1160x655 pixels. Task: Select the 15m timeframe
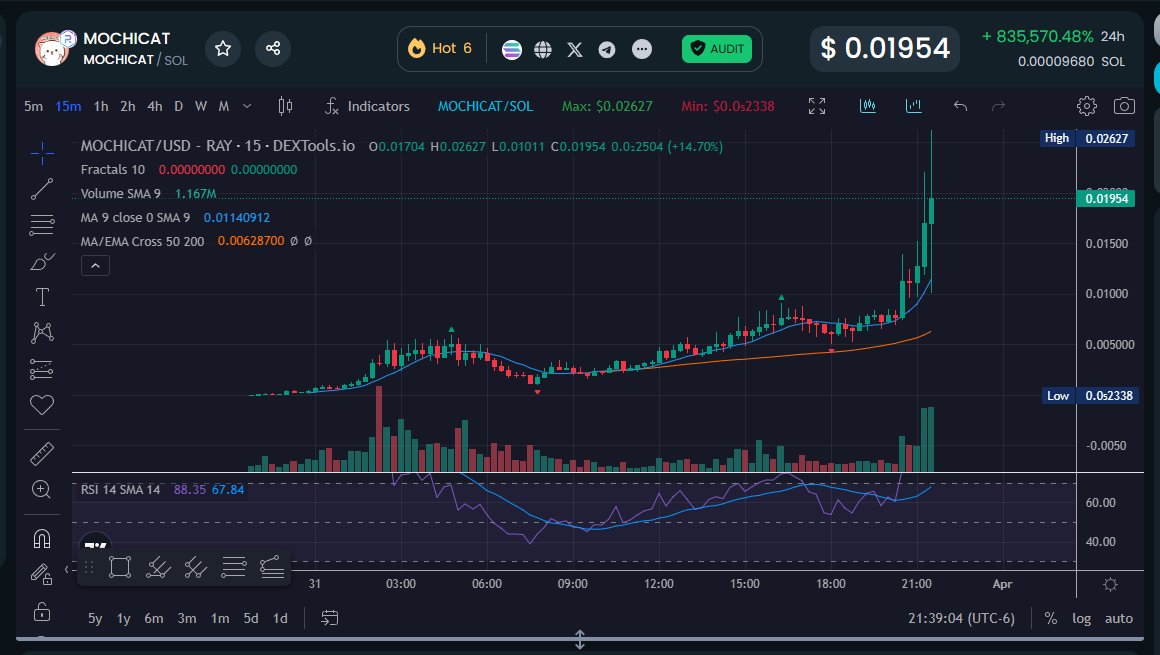click(68, 107)
